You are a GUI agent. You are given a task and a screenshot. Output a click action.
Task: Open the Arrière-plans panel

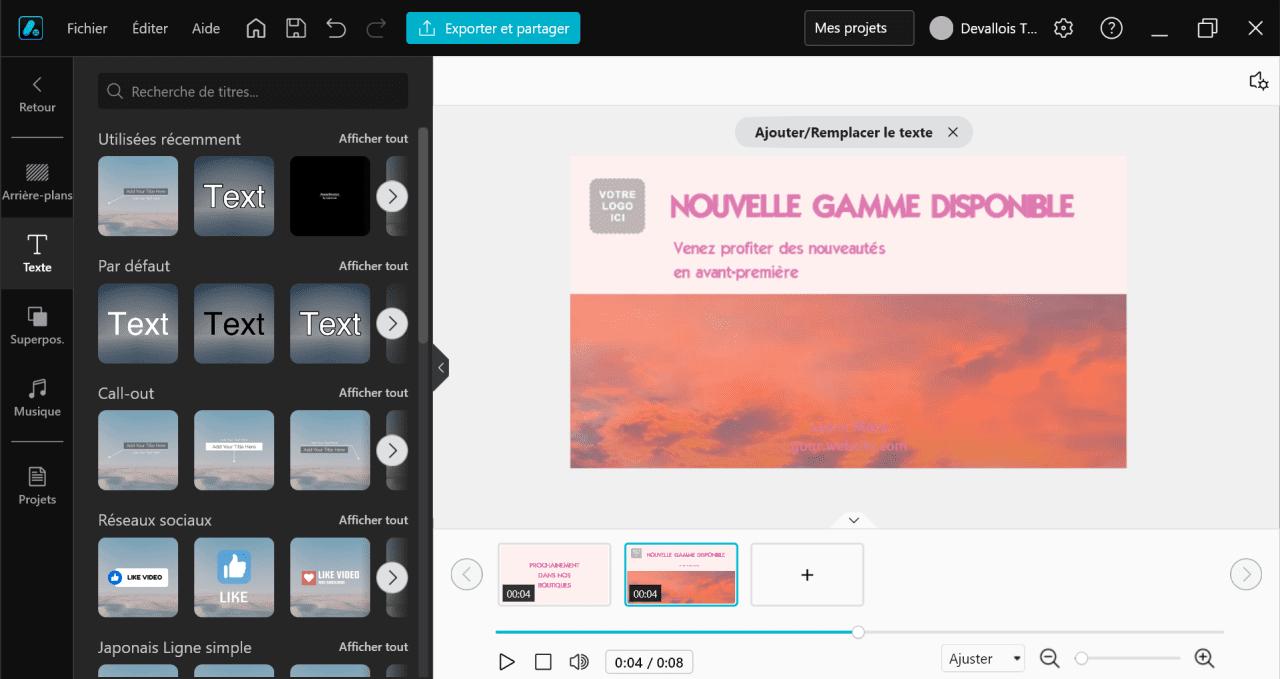coord(37,182)
